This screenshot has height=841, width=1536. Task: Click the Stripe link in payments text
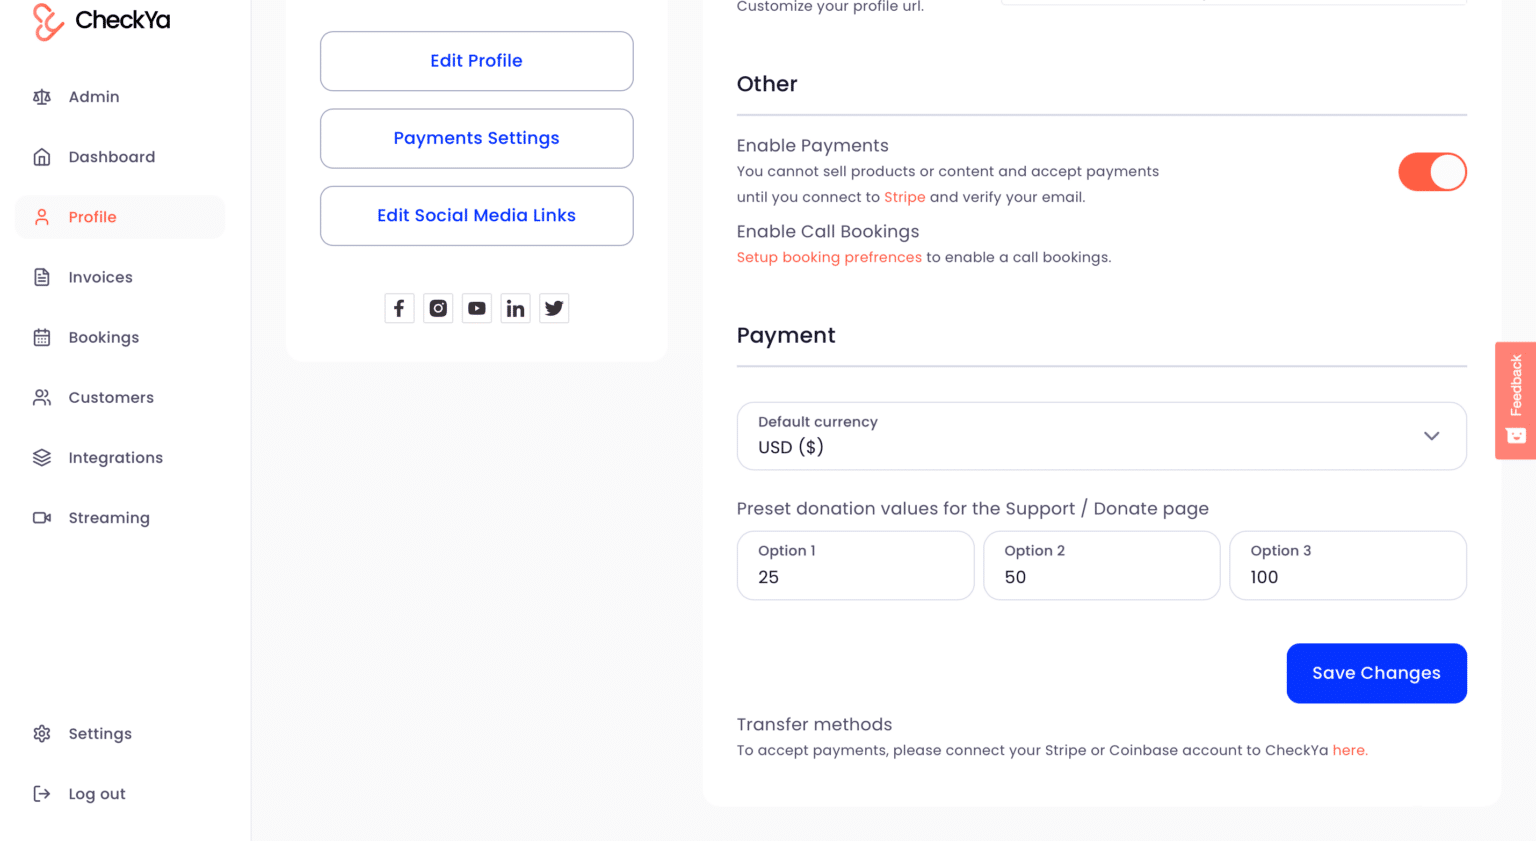click(x=905, y=196)
